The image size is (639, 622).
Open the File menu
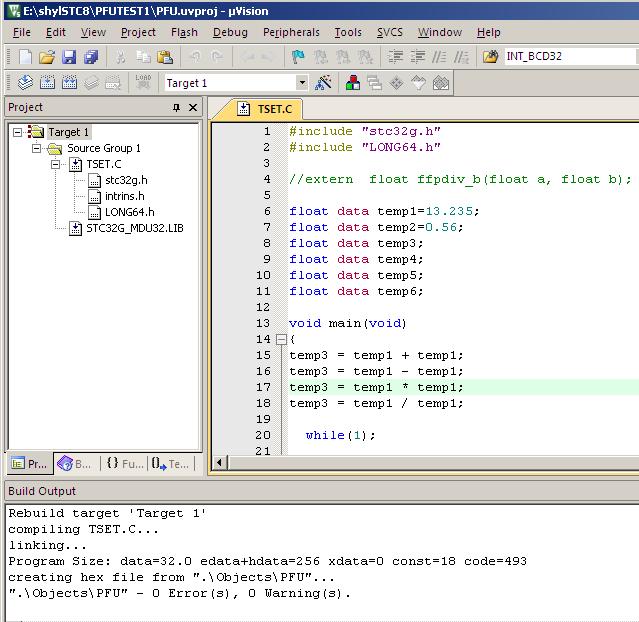22,32
